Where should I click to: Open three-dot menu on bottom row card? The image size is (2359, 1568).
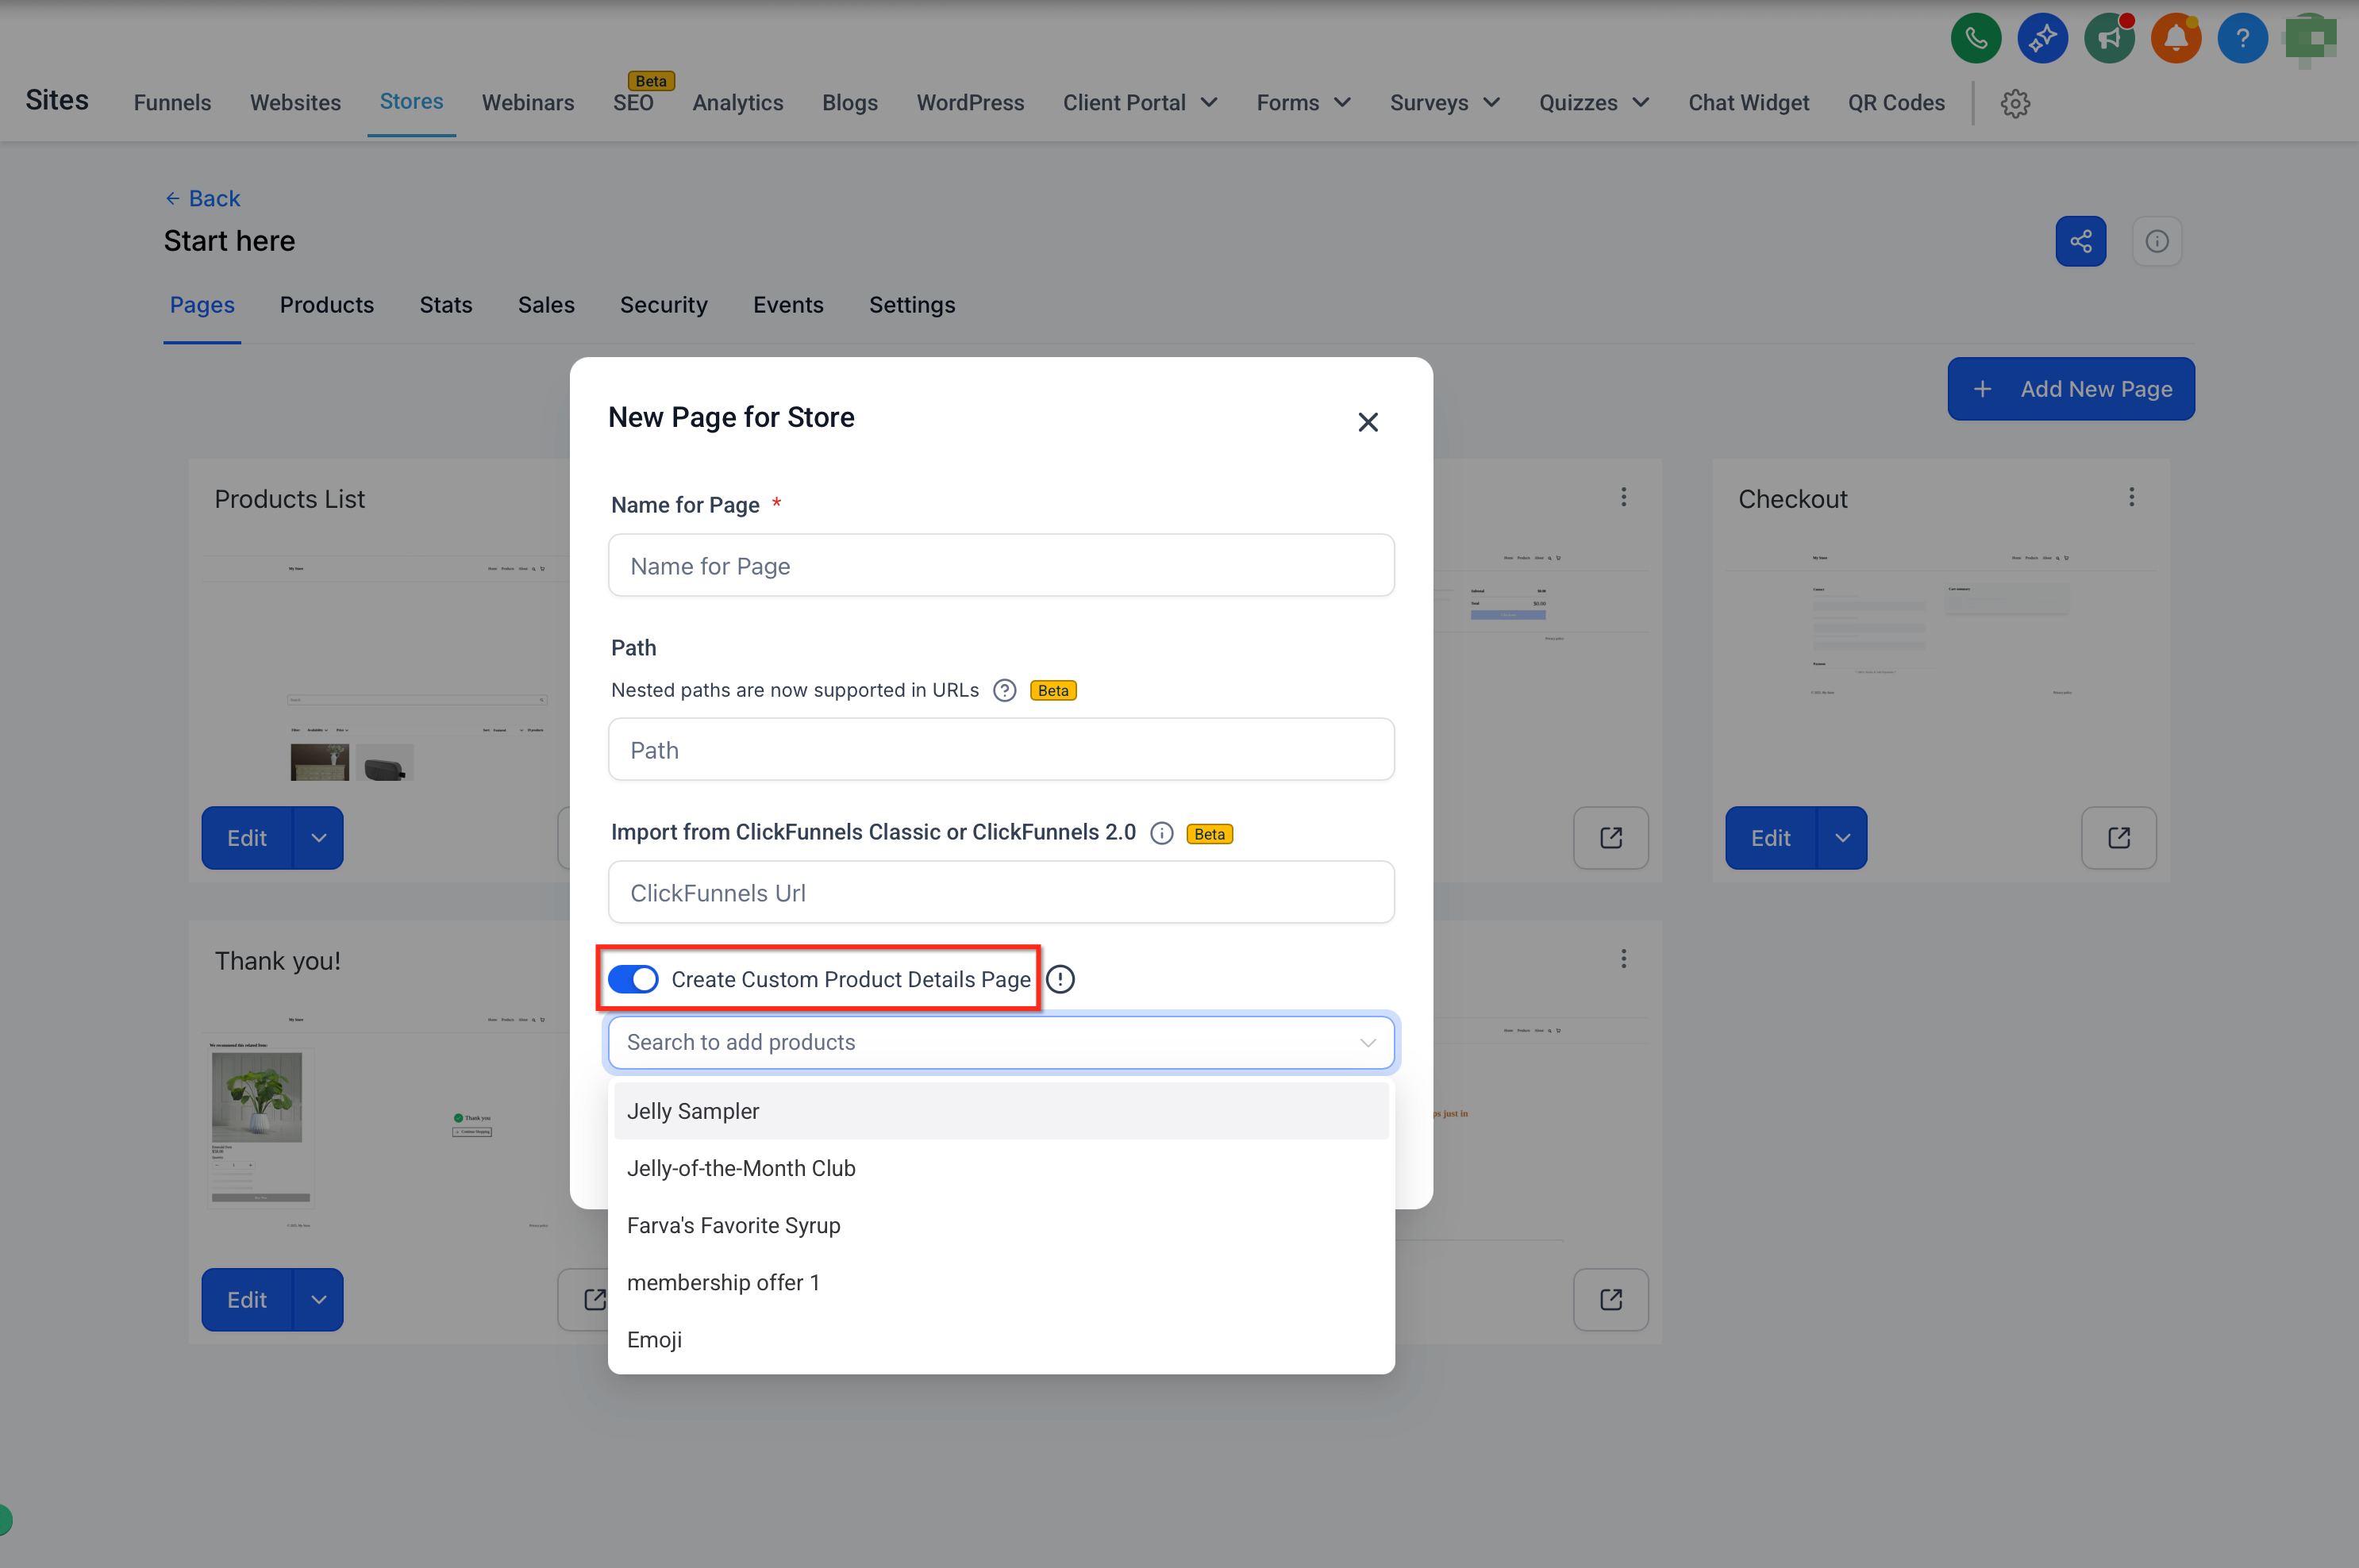1623,959
